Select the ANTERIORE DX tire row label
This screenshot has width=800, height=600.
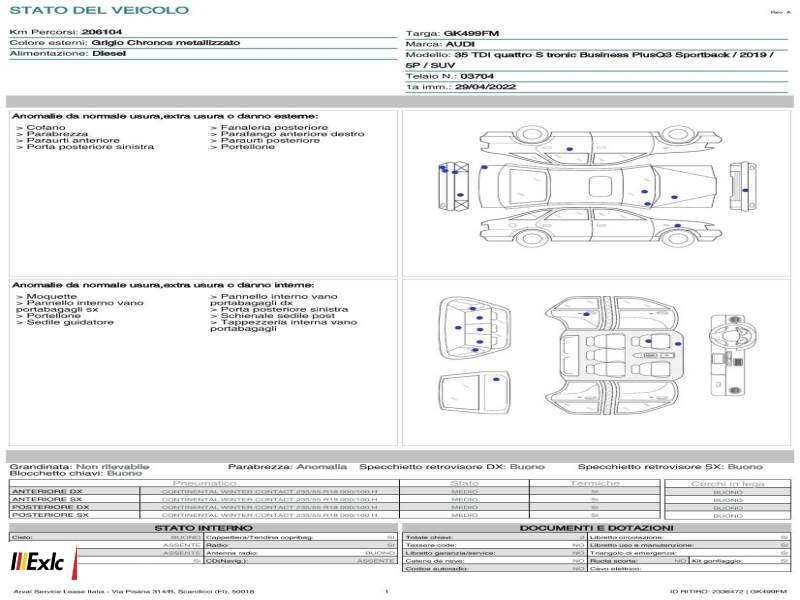click(47, 492)
